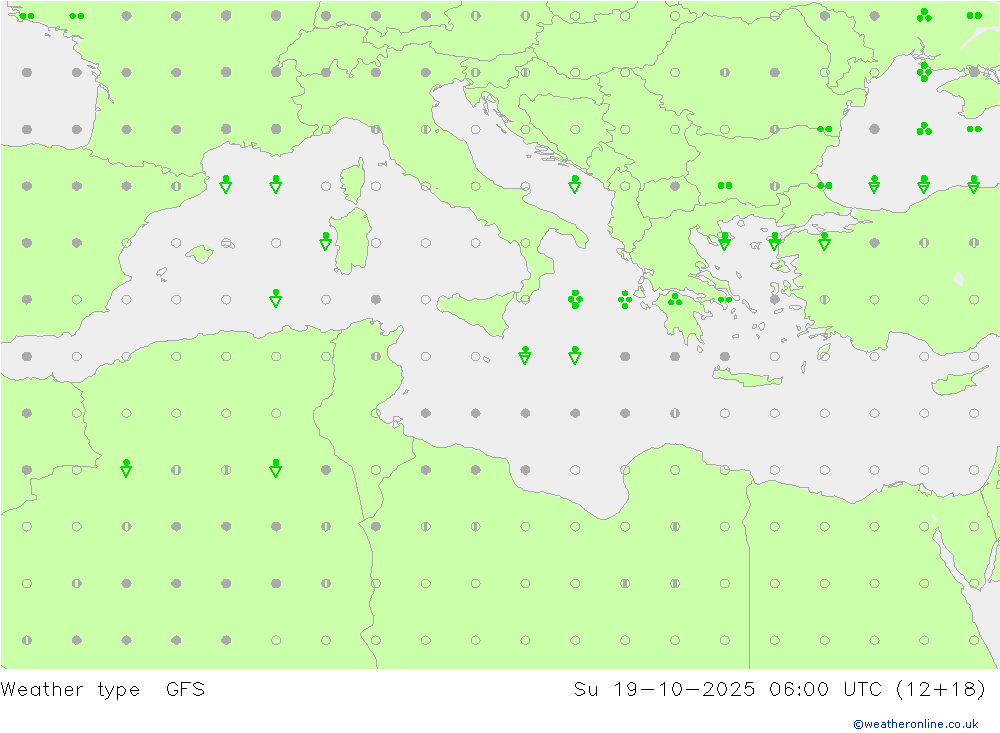Click the shower symbol between Balearics and Algerian coast
Viewport: 1000px width, 733px height.
pyautogui.click(x=276, y=298)
